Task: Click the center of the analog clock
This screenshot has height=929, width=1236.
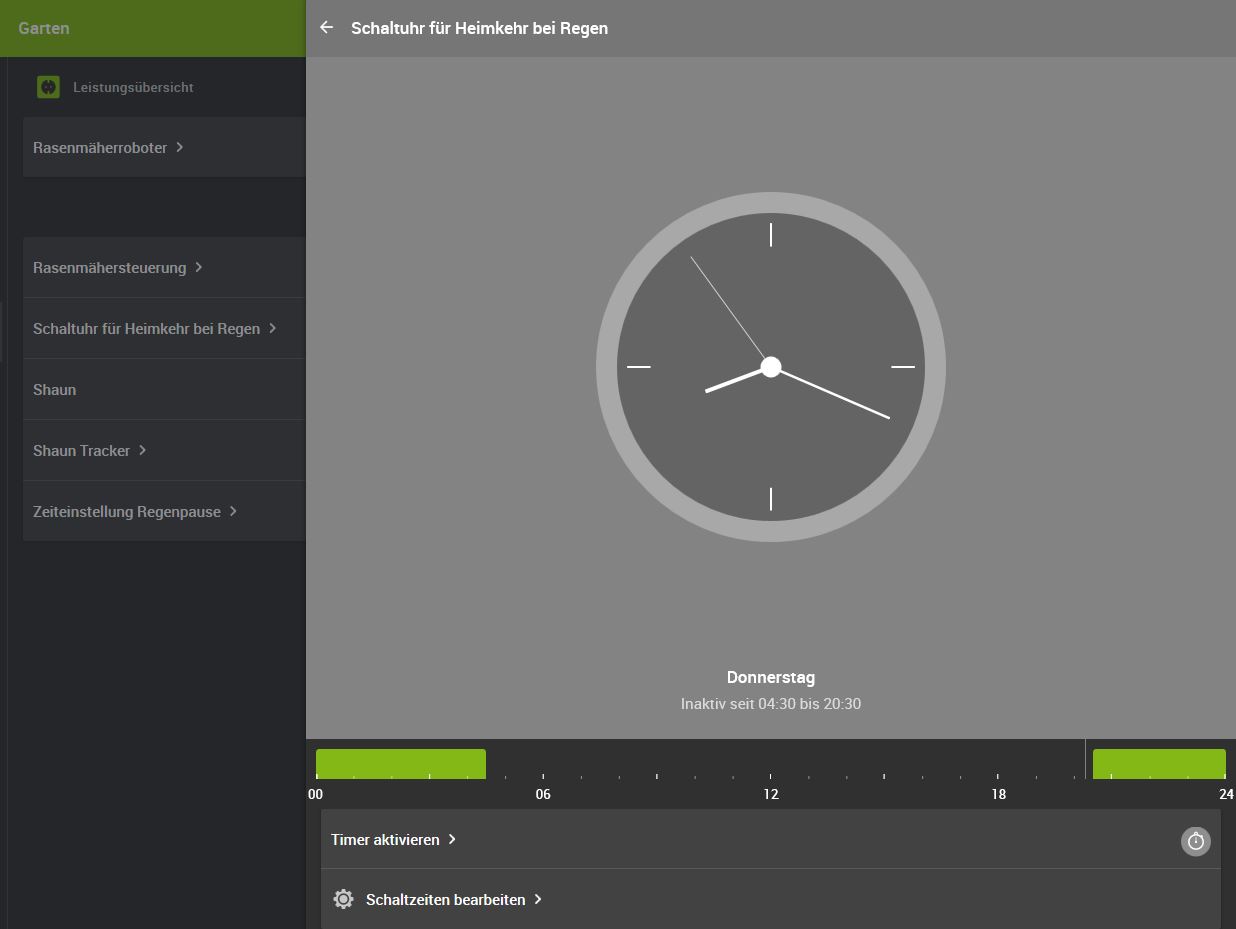Action: click(x=770, y=367)
